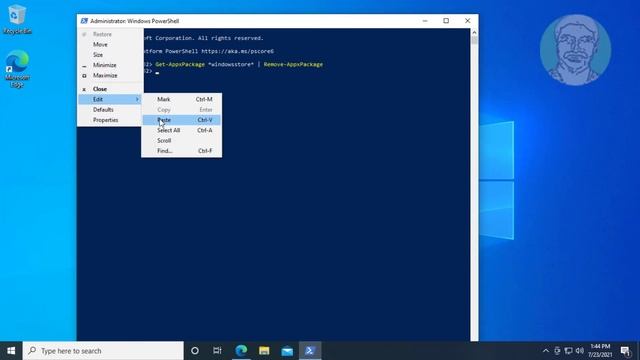Image resolution: width=640 pixels, height=360 pixels.
Task: Open the PowerShell window system menu icon
Action: (x=84, y=21)
